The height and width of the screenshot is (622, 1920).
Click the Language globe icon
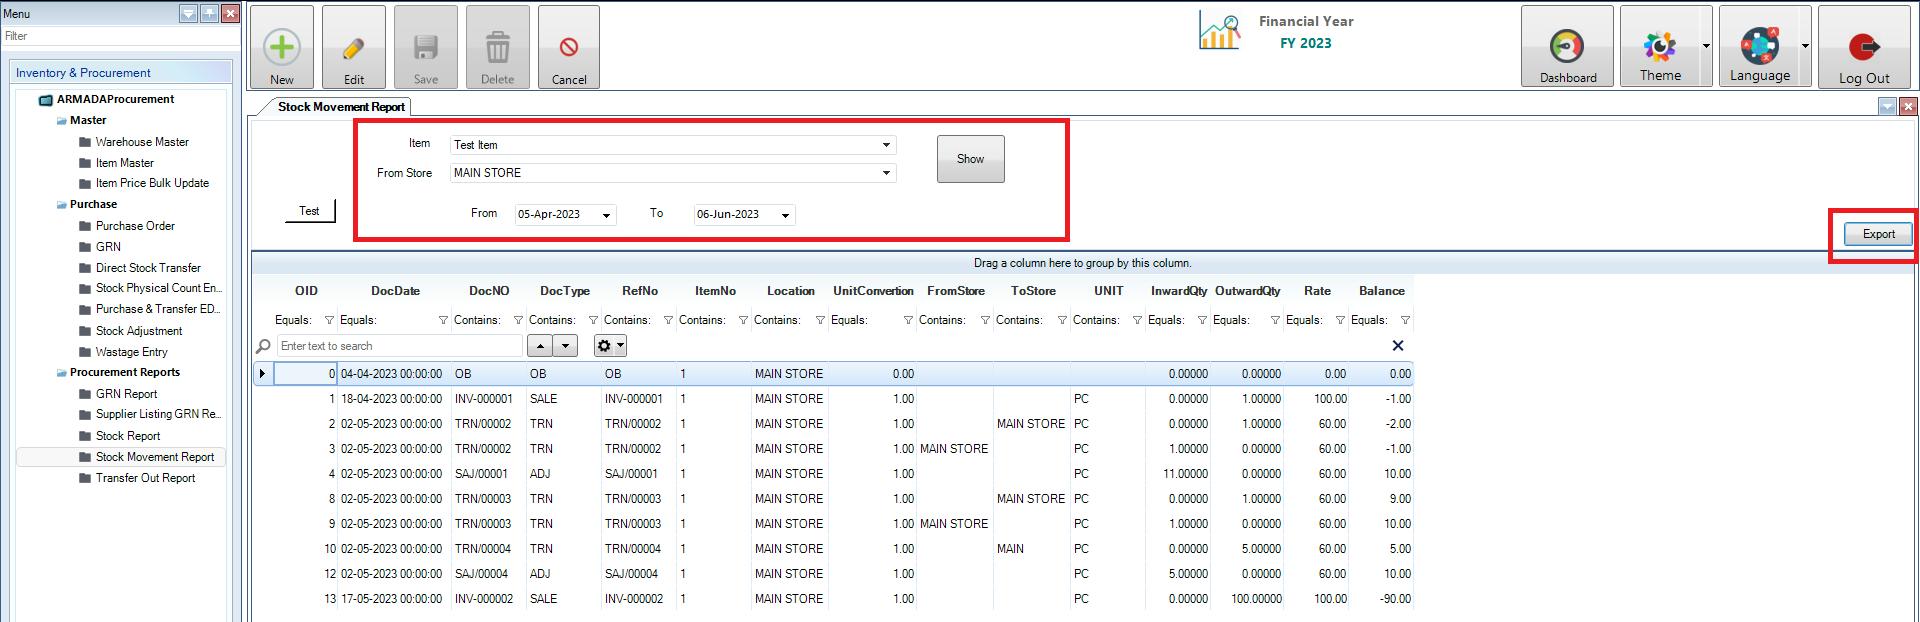point(1759,46)
